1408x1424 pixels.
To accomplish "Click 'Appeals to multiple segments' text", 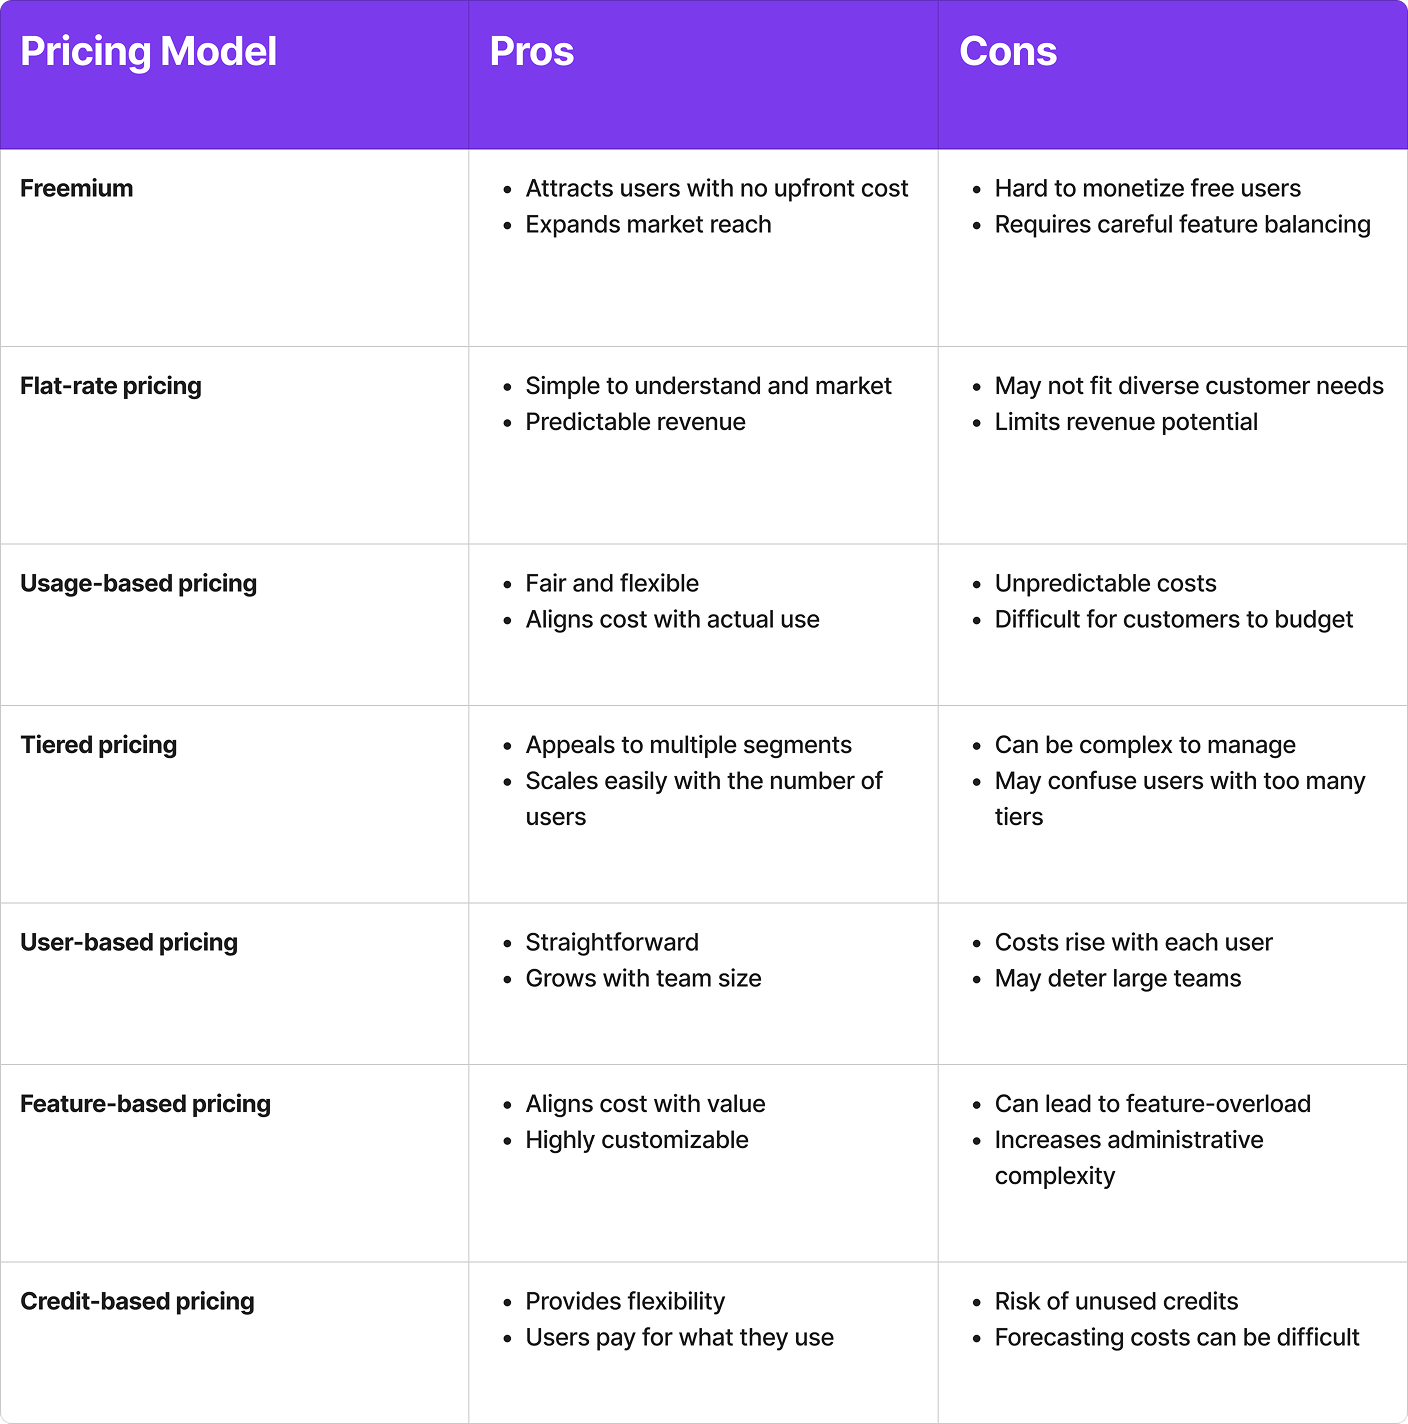I will (689, 745).
